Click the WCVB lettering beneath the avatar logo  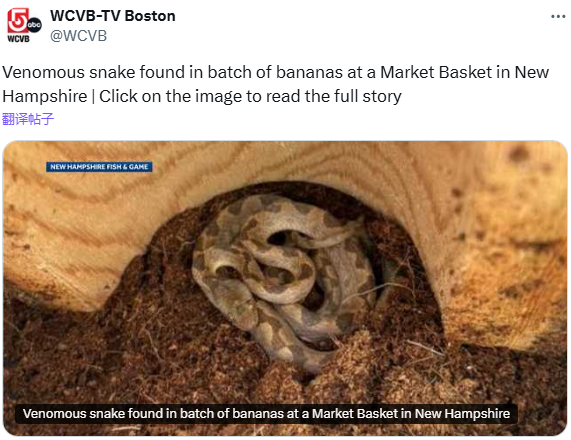(x=18, y=39)
